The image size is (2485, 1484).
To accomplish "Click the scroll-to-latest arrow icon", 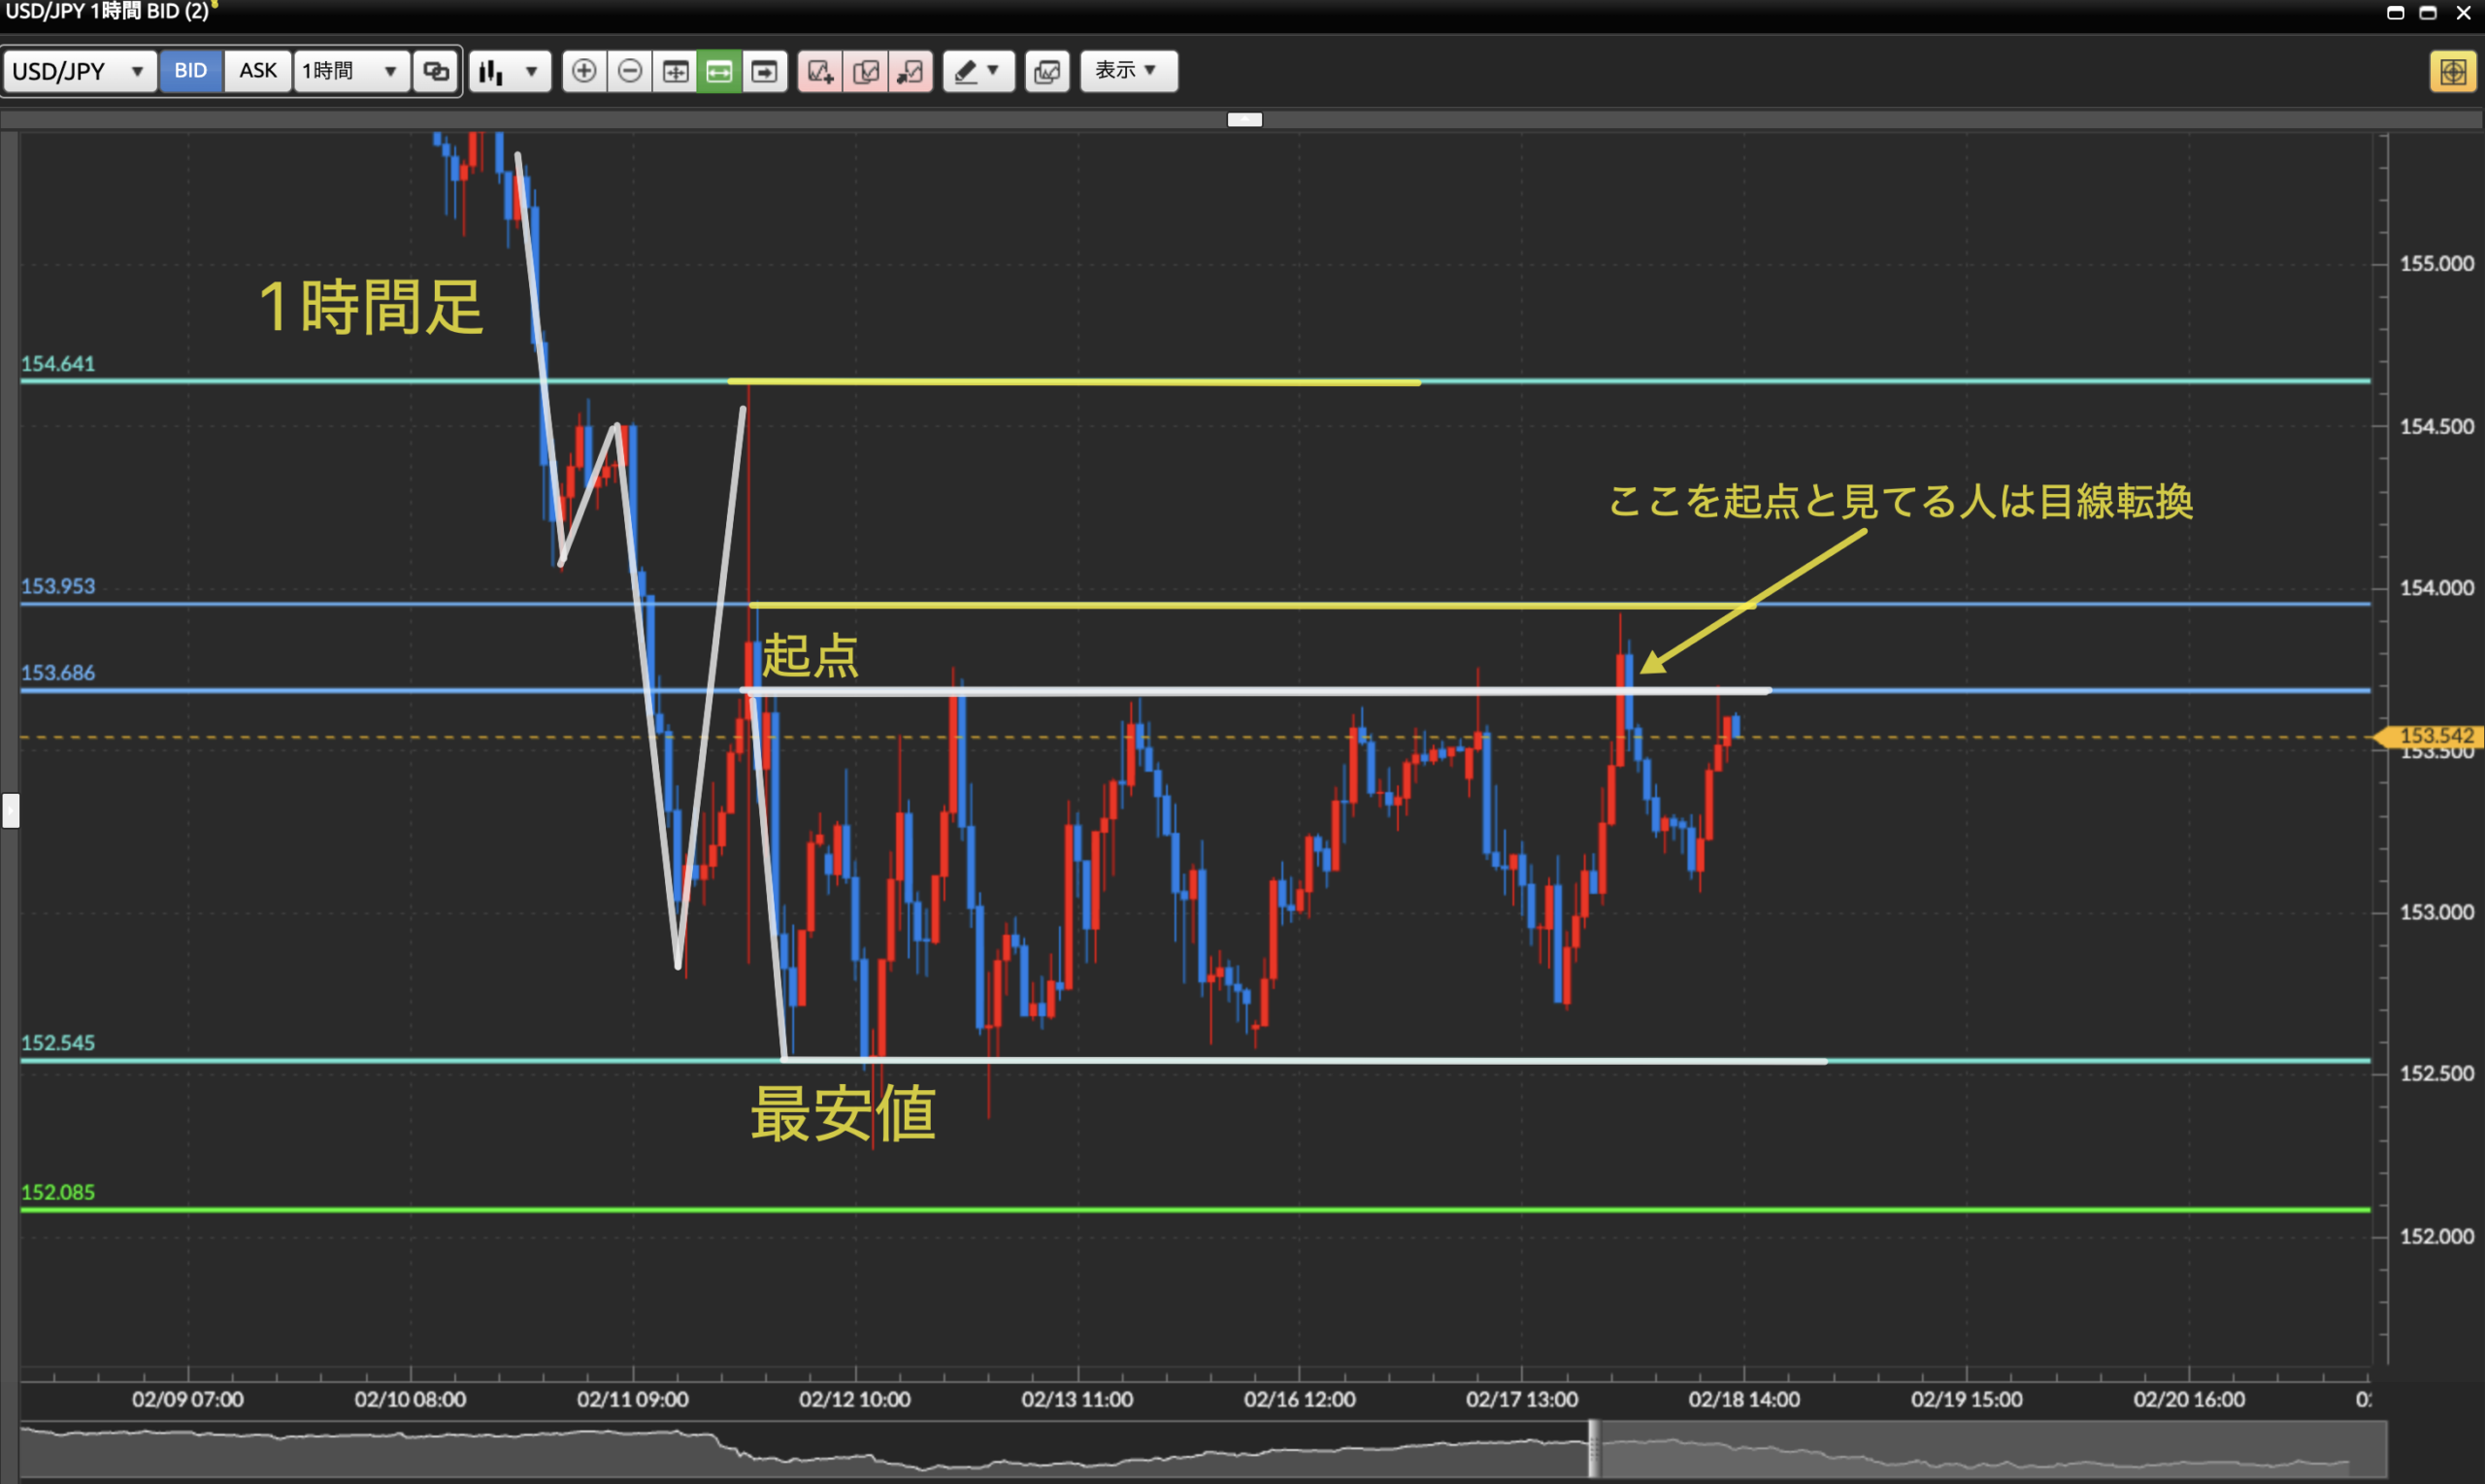I will click(x=764, y=71).
